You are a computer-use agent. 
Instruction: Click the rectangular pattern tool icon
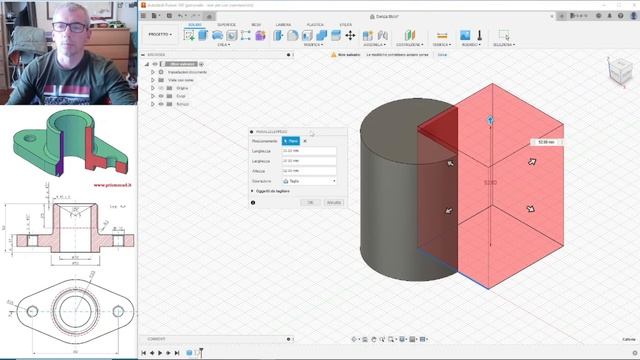(246, 36)
